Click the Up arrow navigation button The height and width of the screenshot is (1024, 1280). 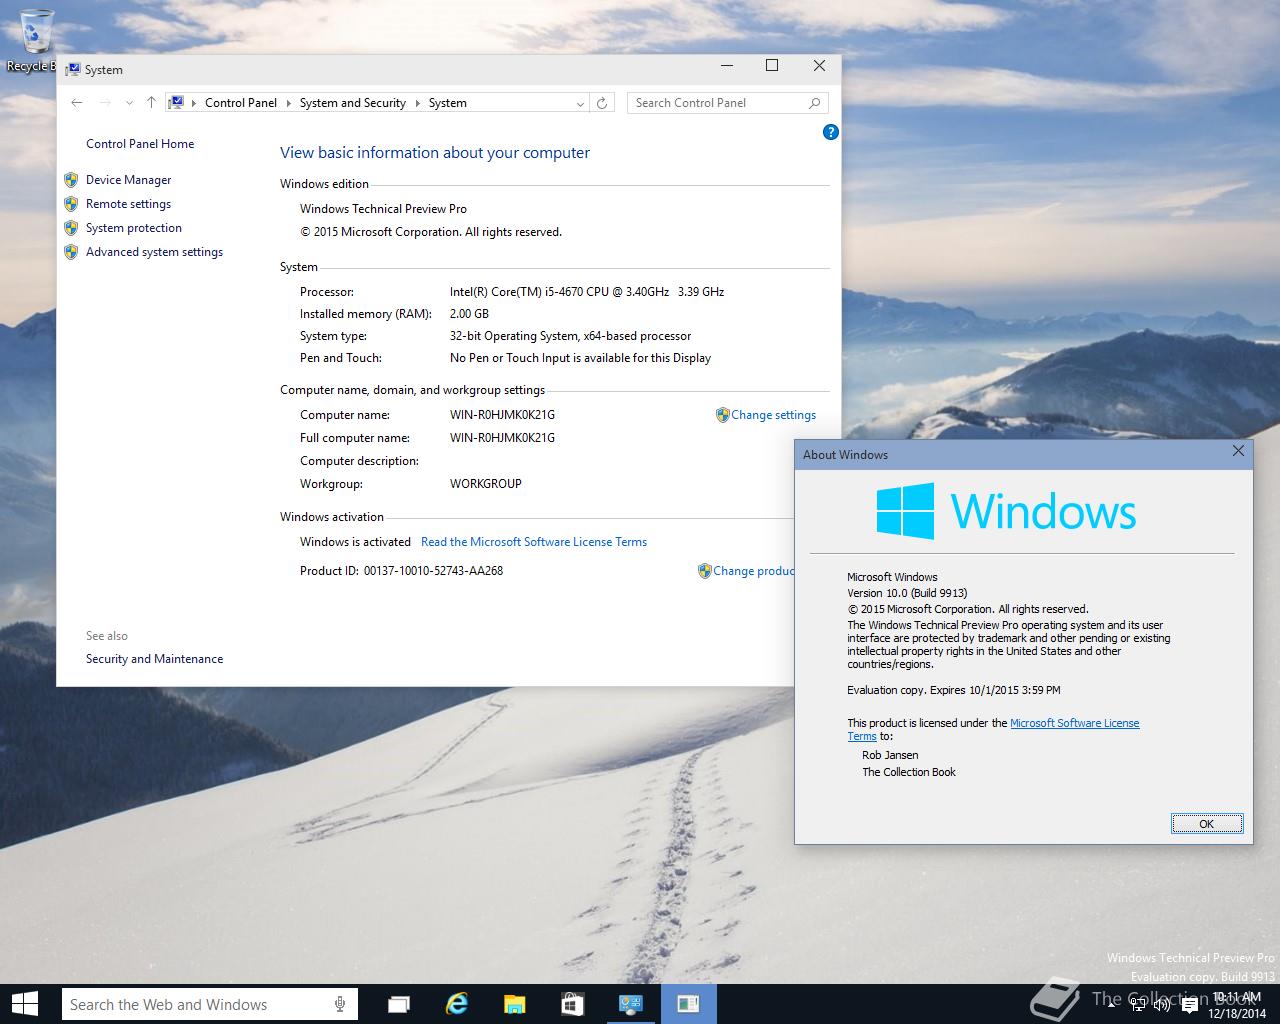151,102
